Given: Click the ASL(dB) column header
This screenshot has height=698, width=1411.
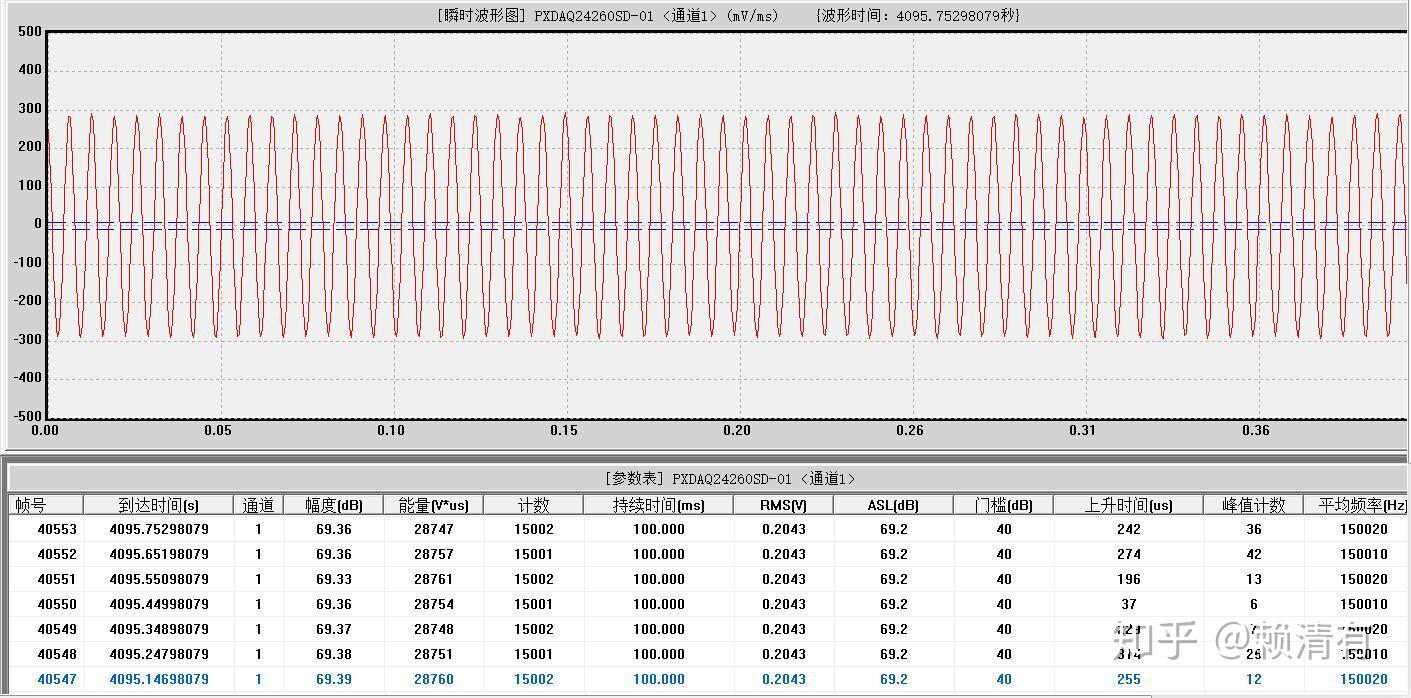Looking at the screenshot, I should pos(894,505).
